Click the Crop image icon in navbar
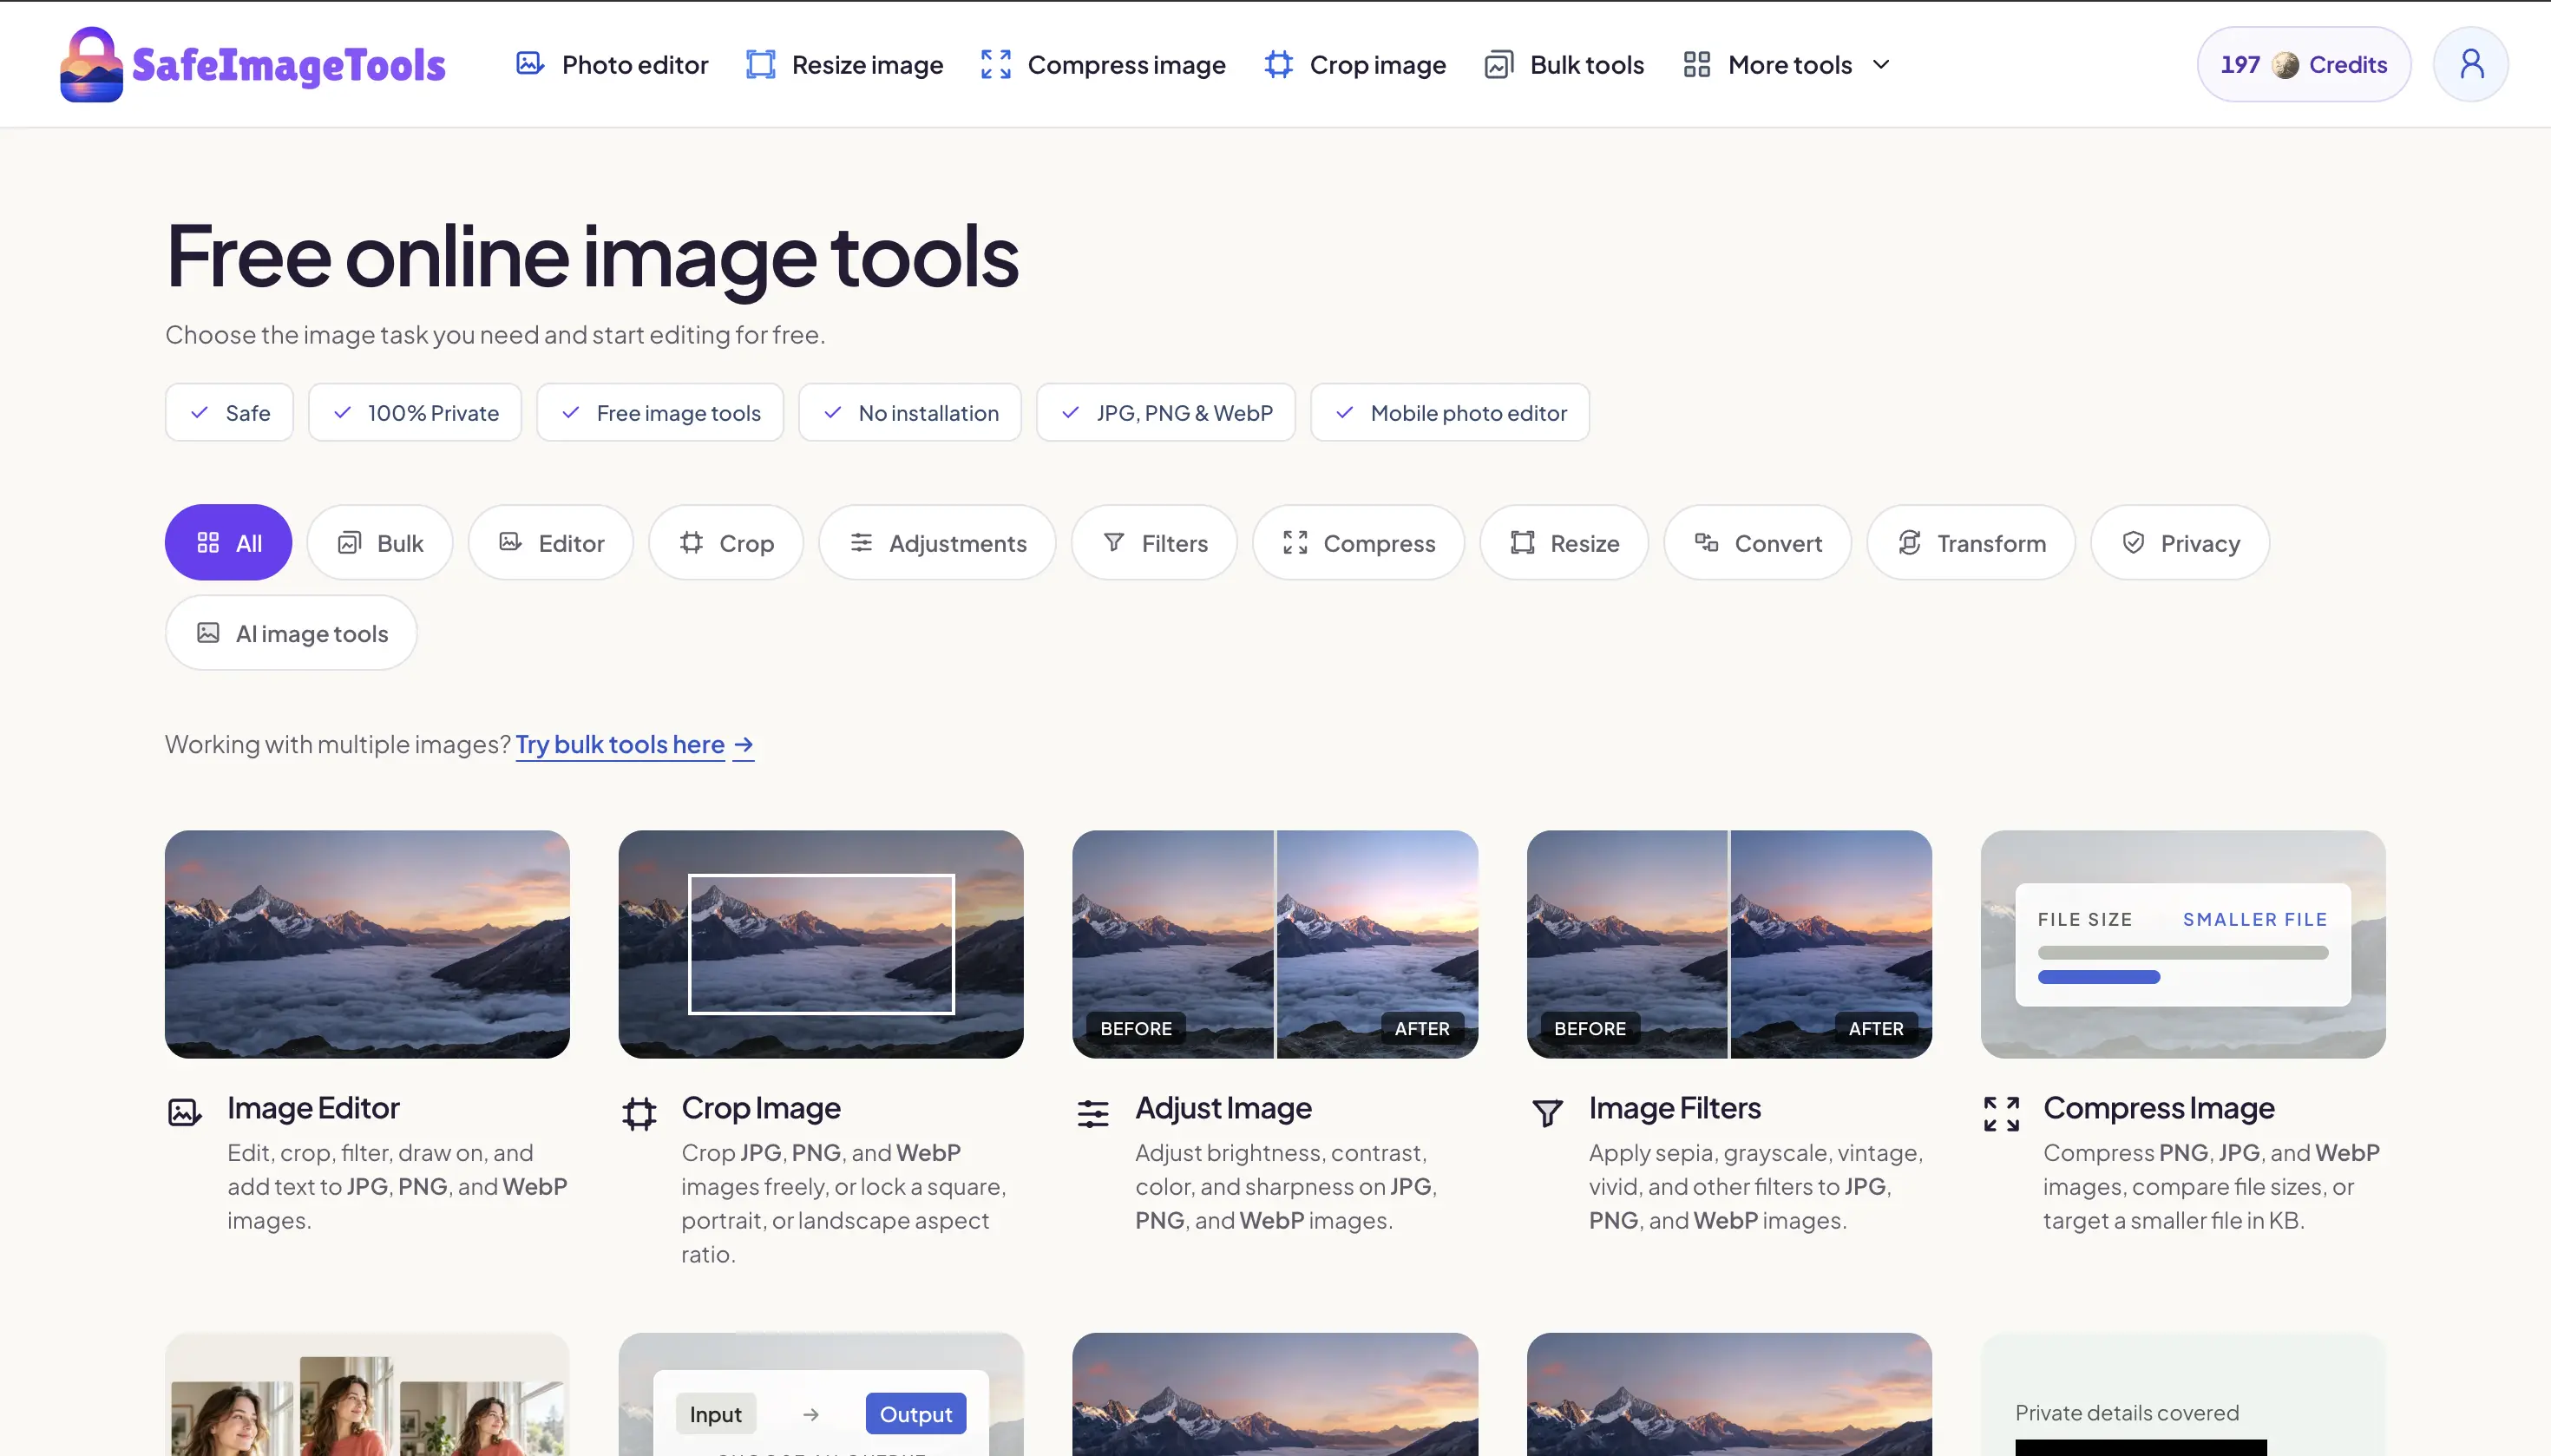Viewport: 2551px width, 1456px height. (1278, 64)
